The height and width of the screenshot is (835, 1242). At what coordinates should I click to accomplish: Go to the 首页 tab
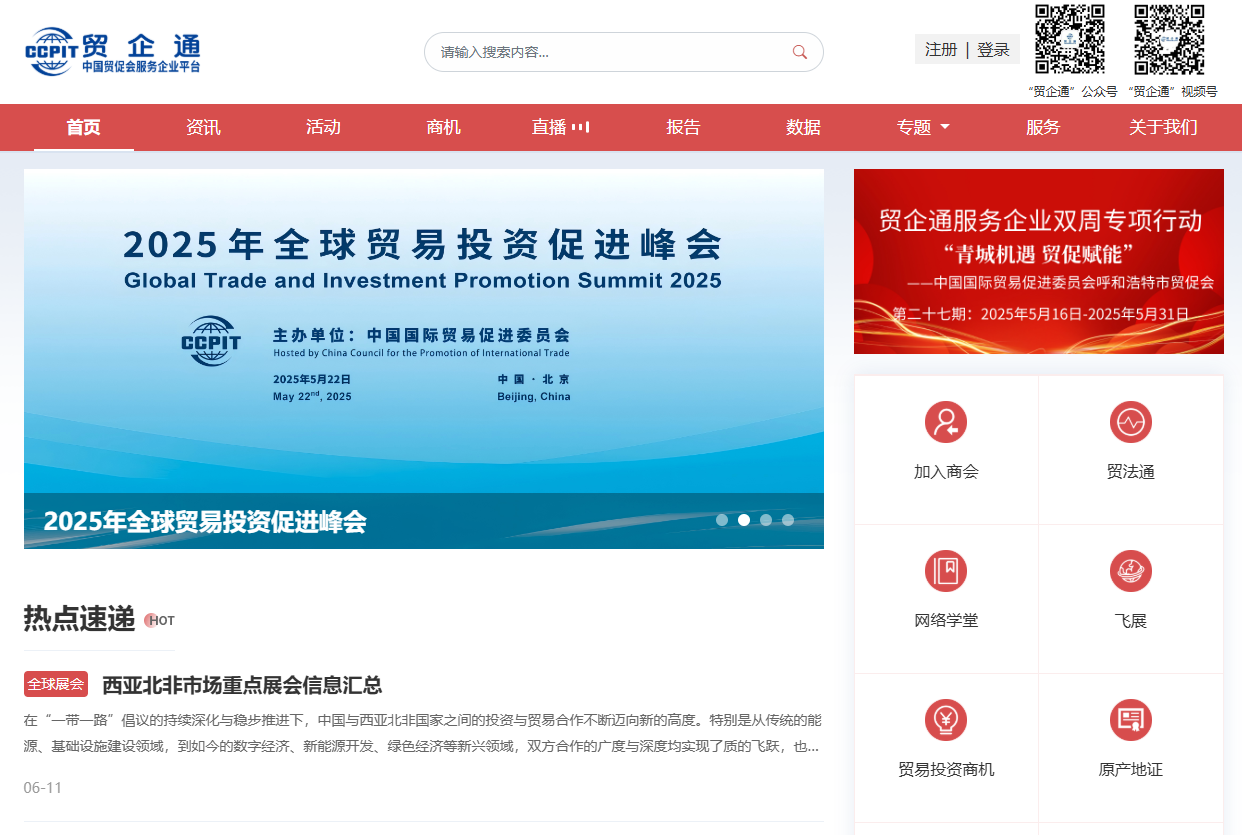(84, 127)
